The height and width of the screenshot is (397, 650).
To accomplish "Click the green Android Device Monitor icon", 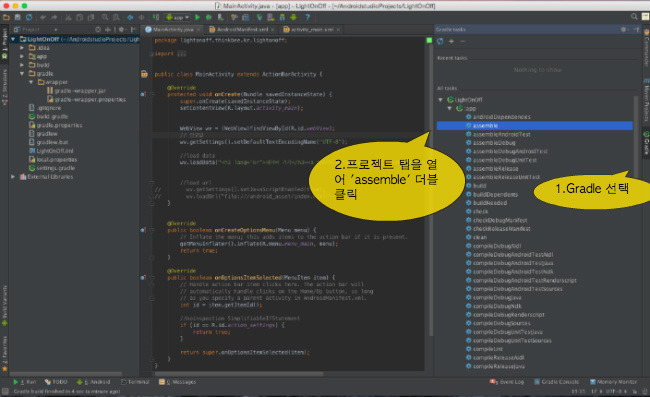I will [293, 17].
